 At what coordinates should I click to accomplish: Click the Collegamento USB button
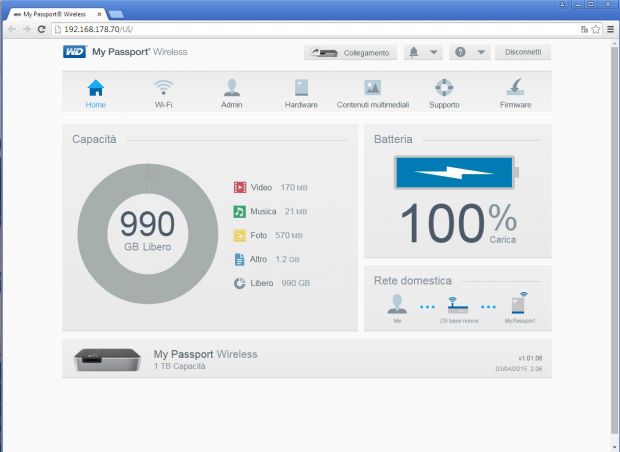point(350,53)
